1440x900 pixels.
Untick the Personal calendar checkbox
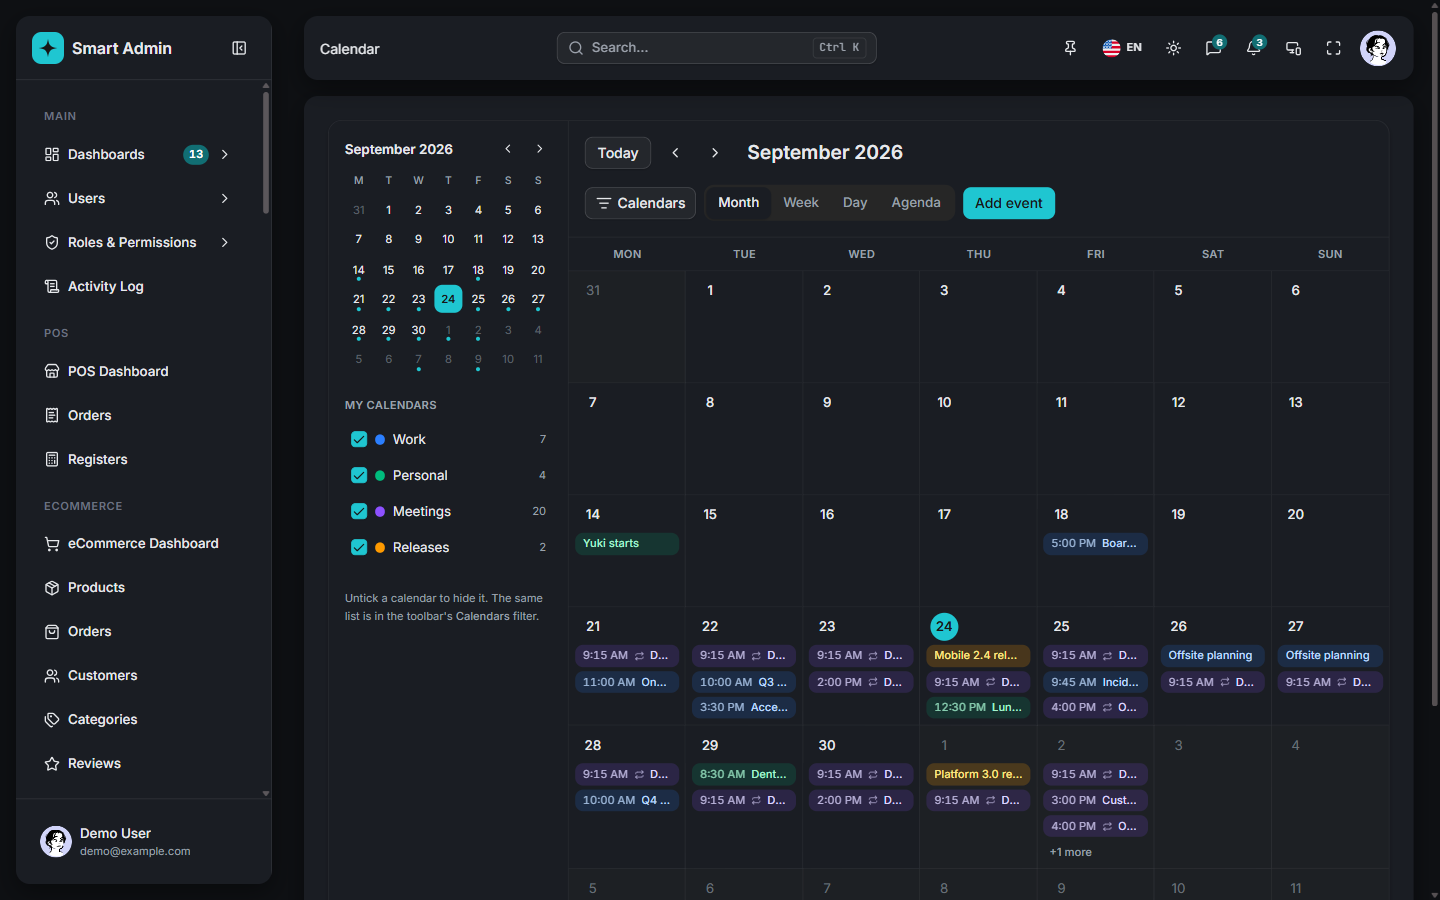pos(359,475)
